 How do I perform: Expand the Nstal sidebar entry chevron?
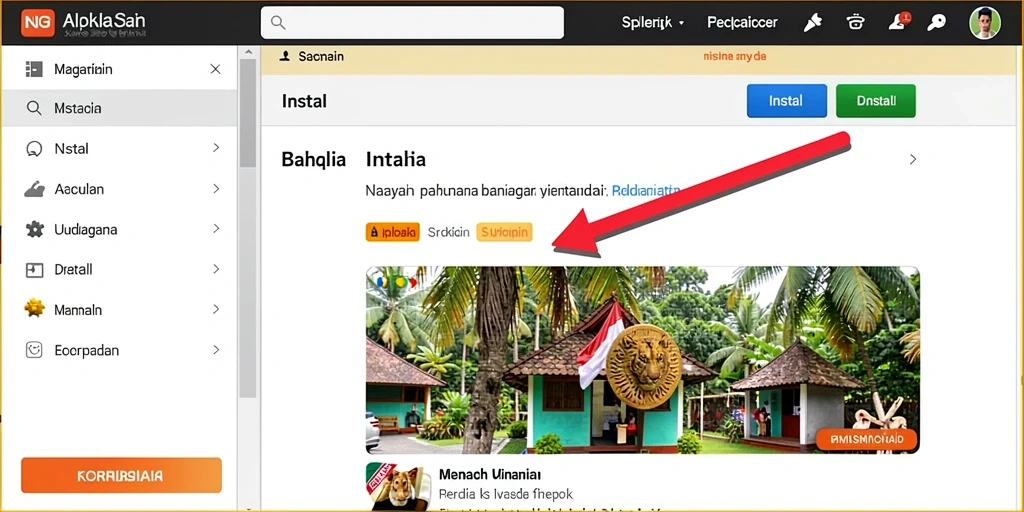pos(216,148)
